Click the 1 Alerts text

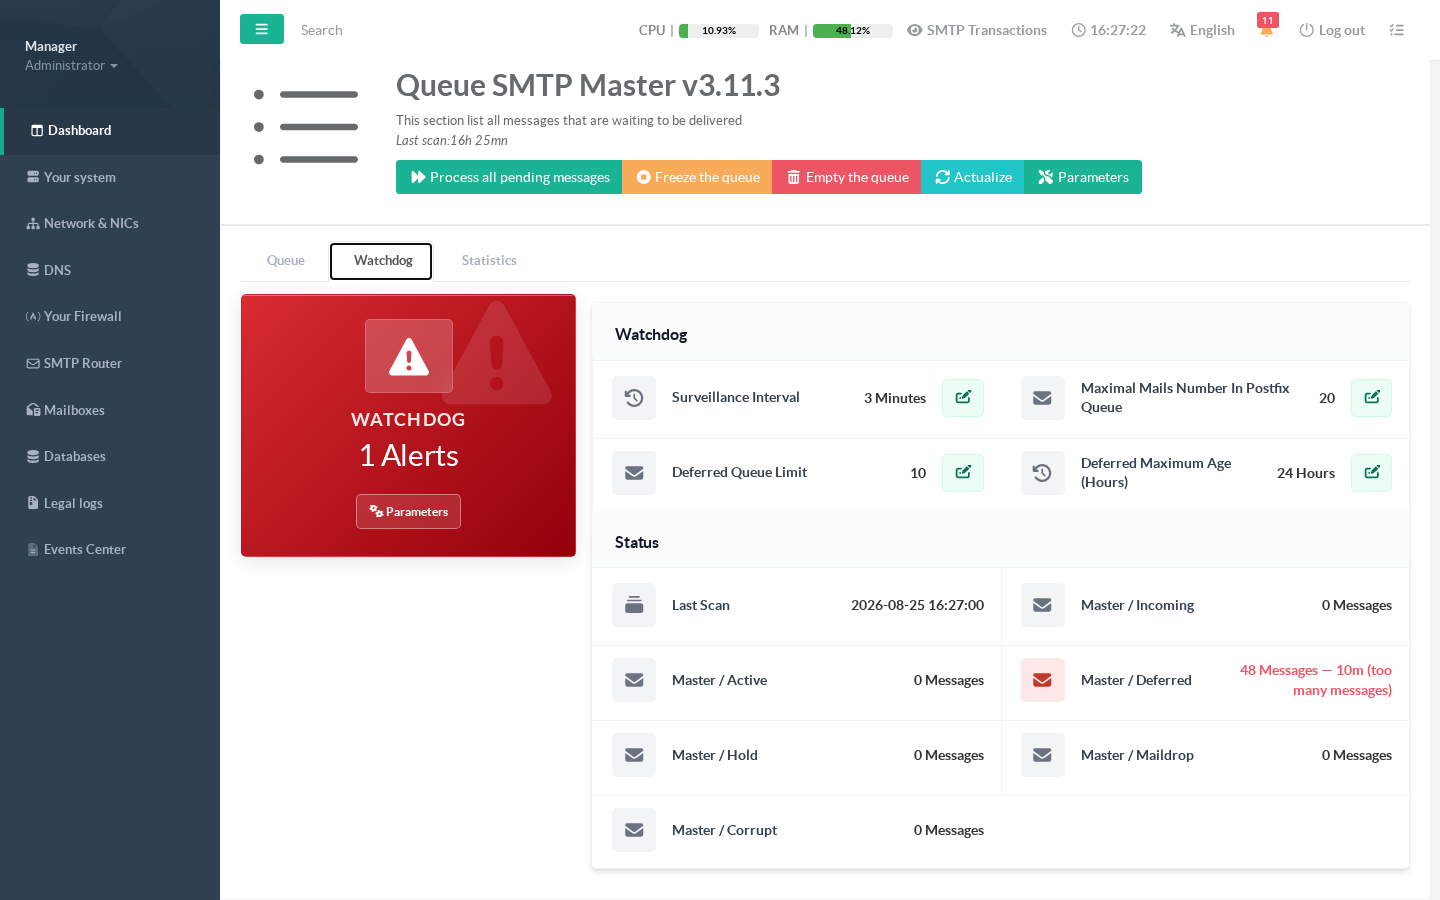(408, 456)
